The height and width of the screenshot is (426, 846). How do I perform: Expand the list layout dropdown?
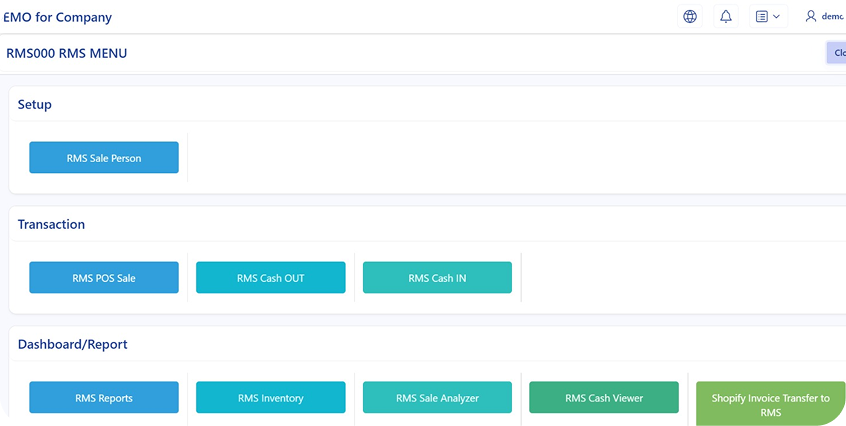[x=768, y=17]
